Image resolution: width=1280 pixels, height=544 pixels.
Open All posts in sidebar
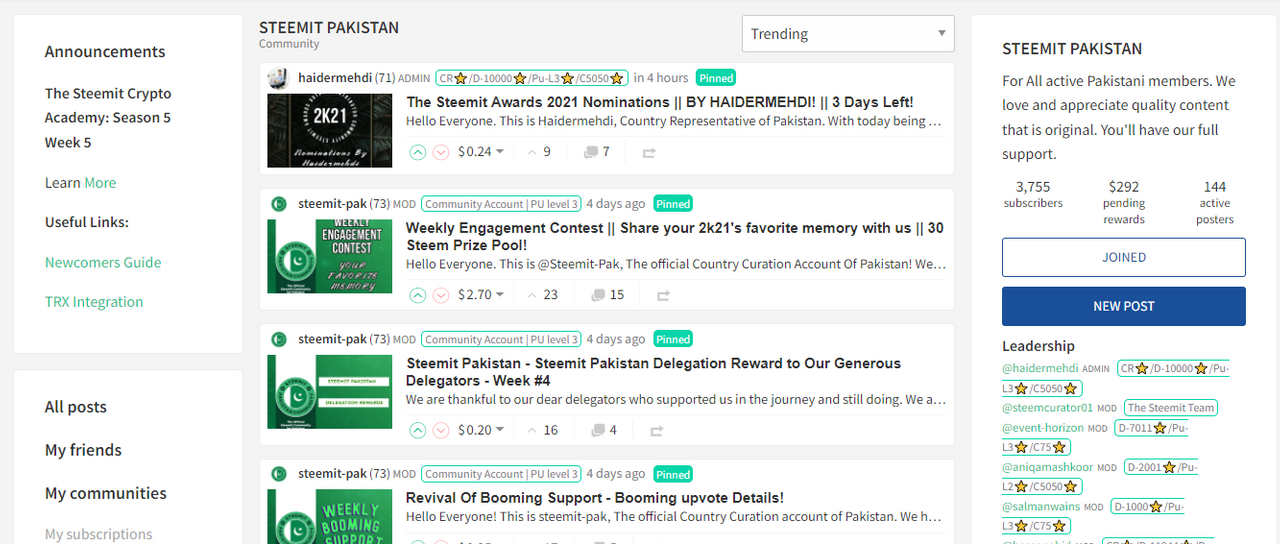[x=76, y=407]
